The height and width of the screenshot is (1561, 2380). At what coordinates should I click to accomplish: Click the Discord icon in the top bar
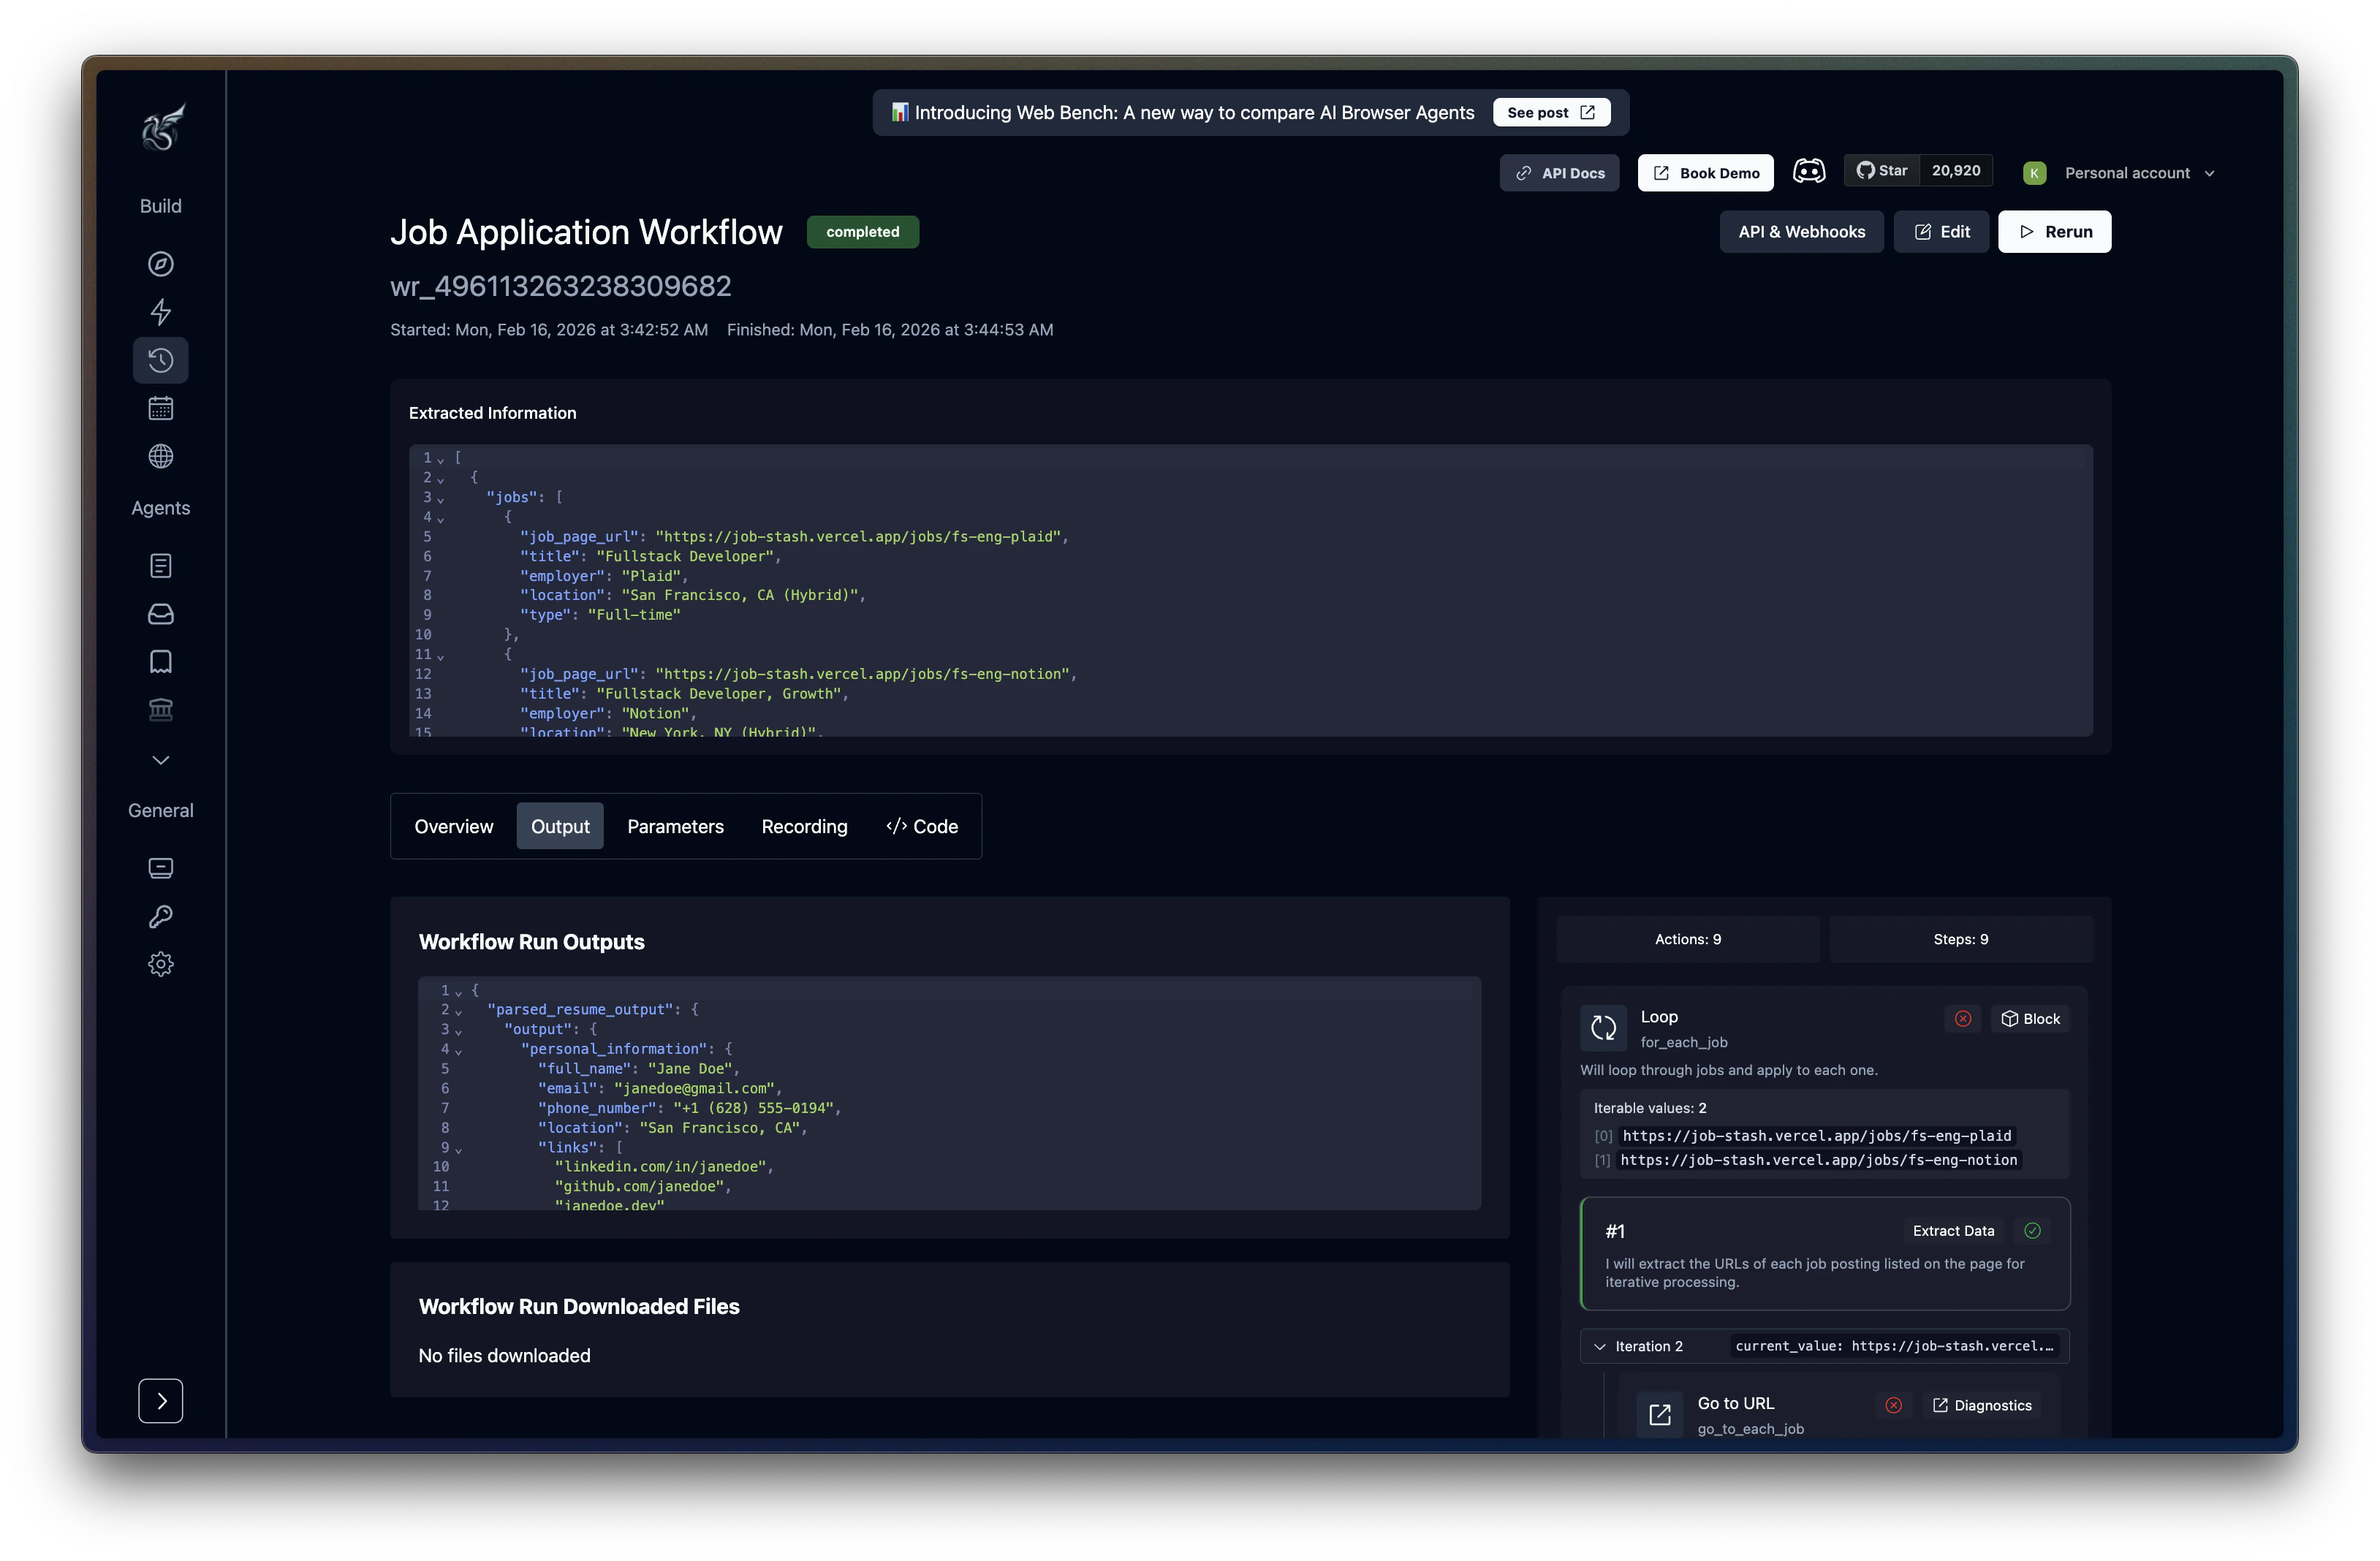[x=1811, y=171]
